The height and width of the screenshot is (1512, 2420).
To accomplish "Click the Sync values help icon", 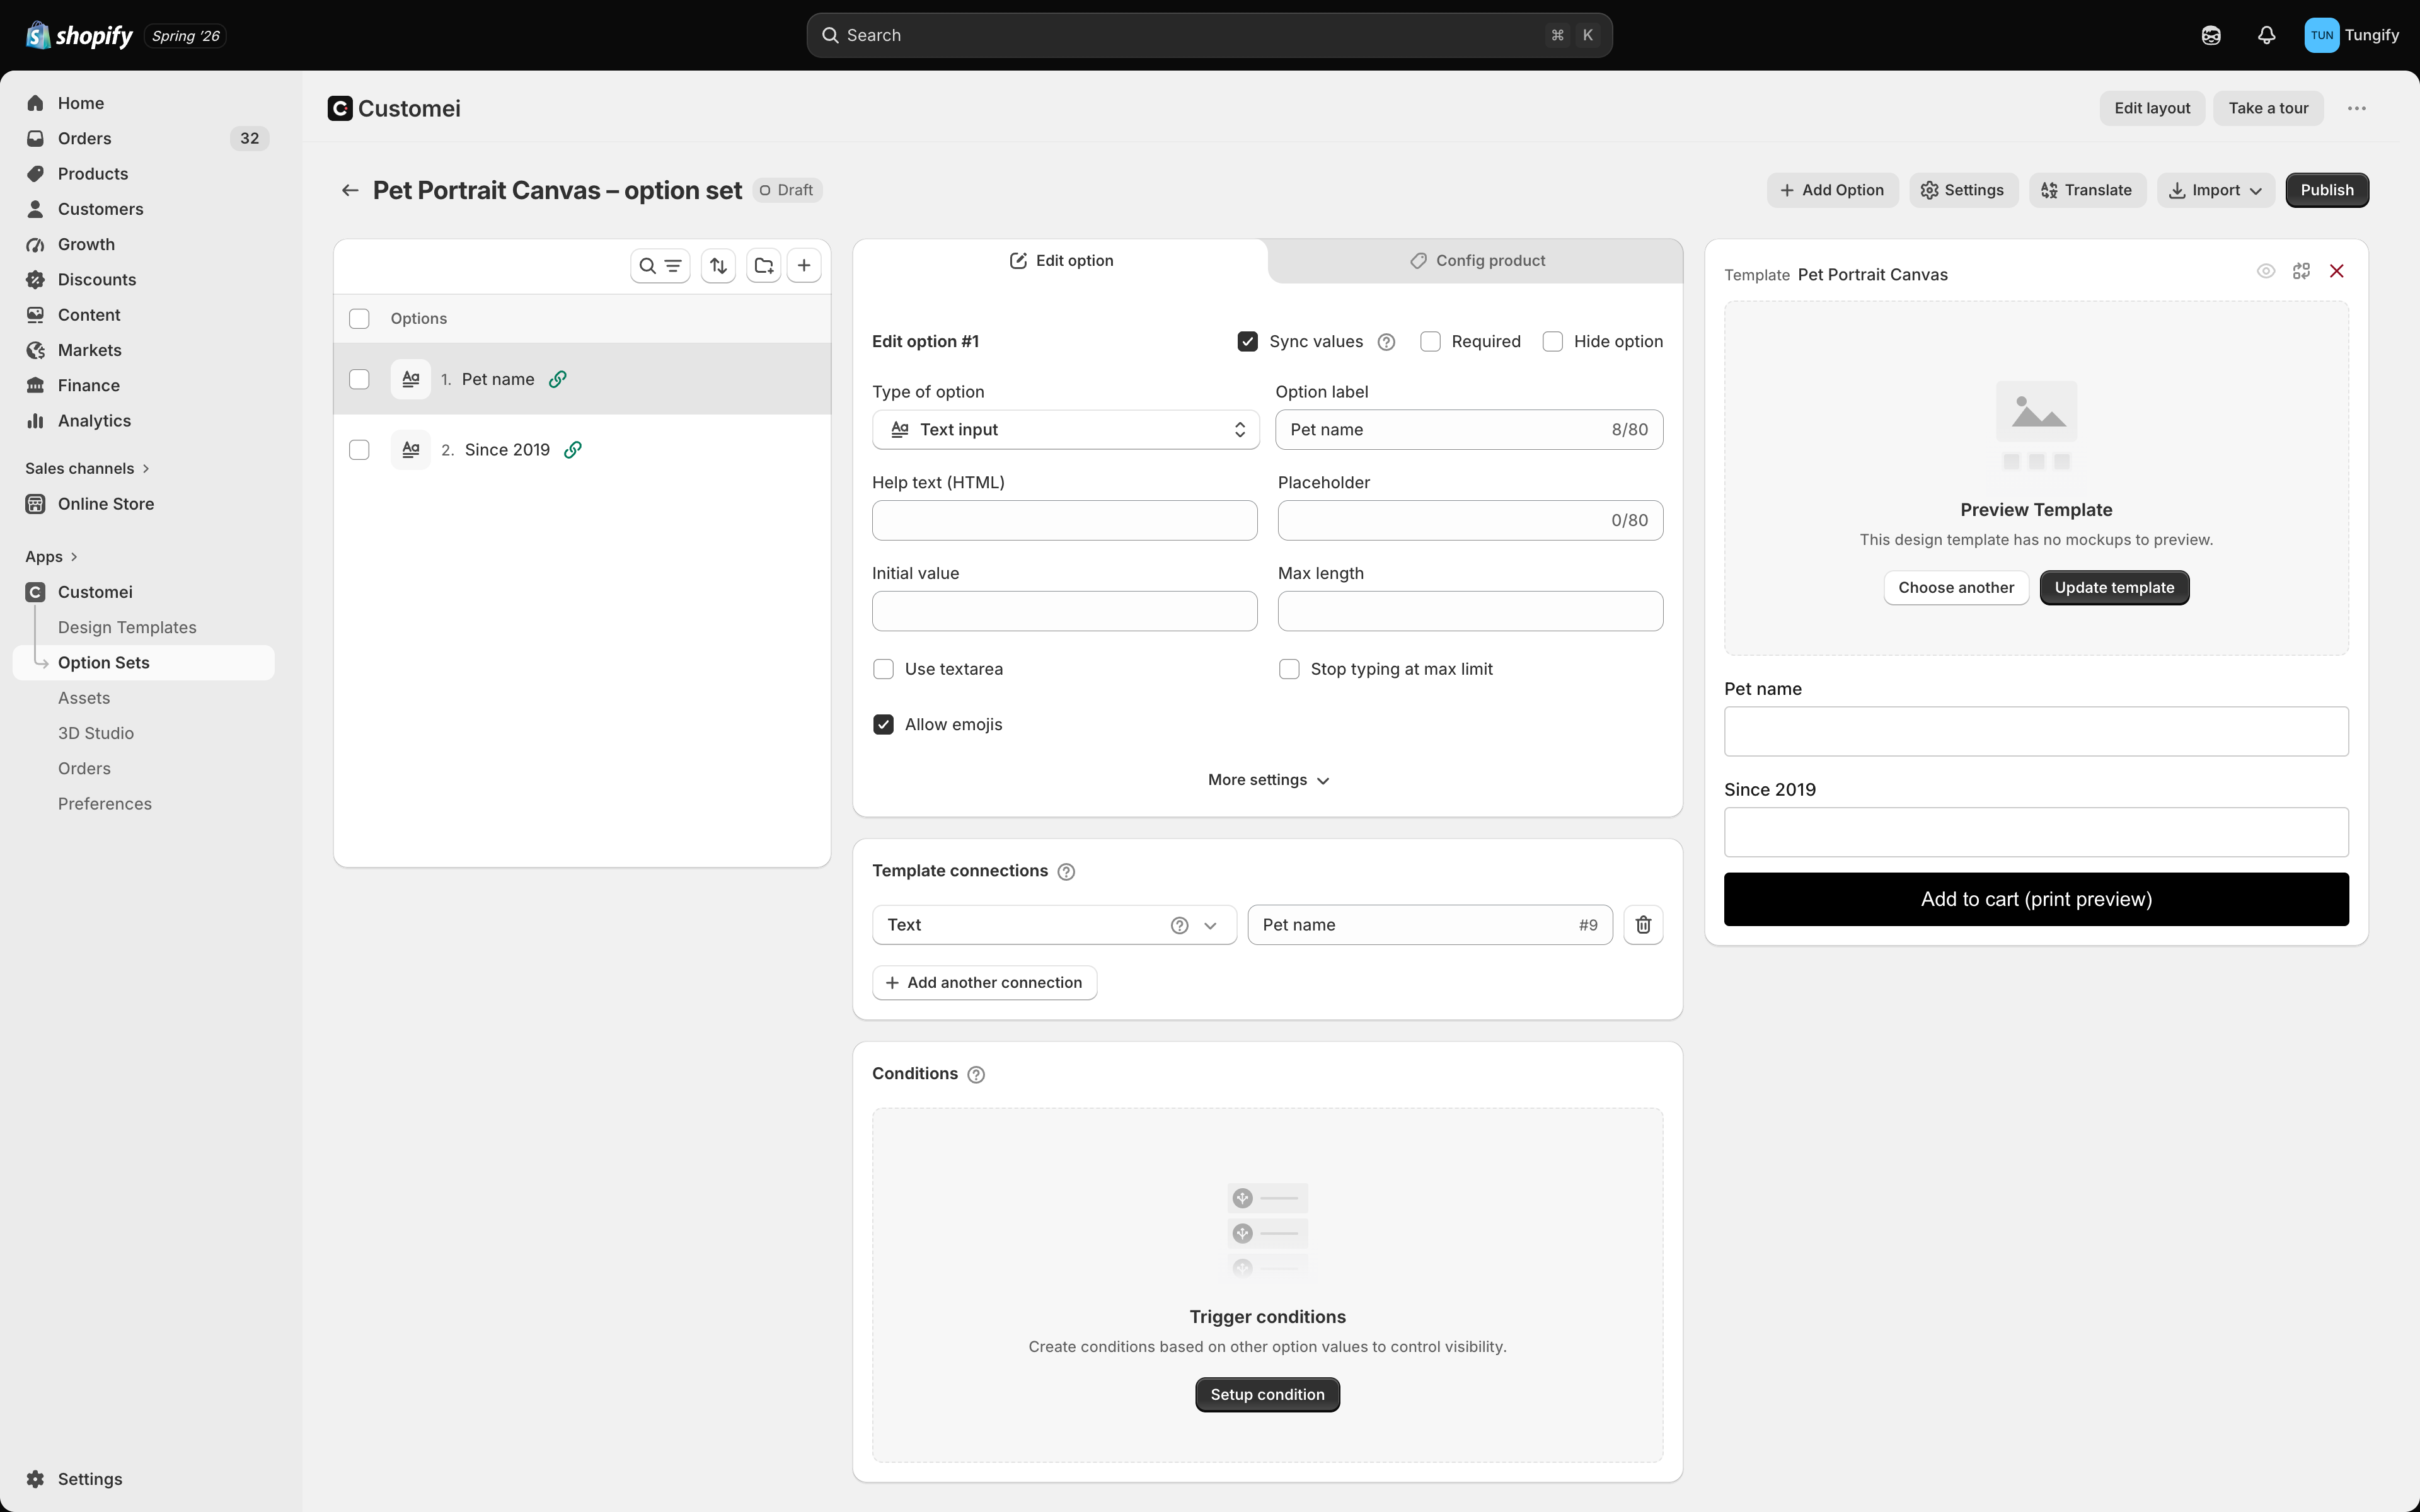I will click(1386, 342).
